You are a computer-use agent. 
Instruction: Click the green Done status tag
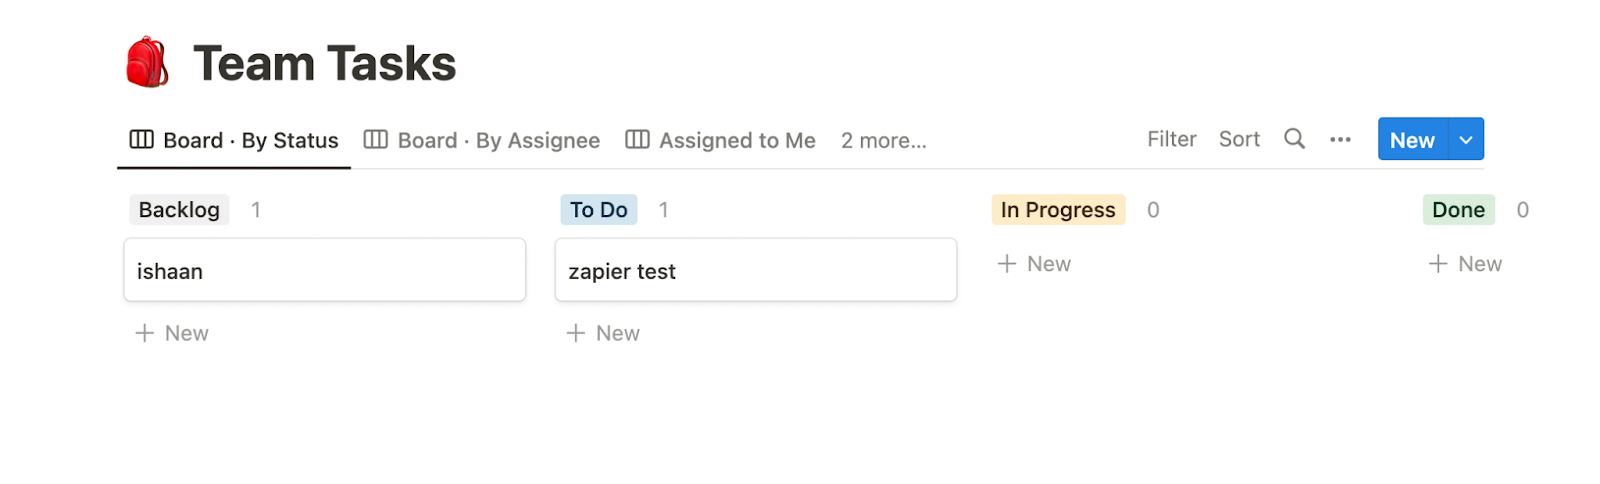click(x=1458, y=210)
